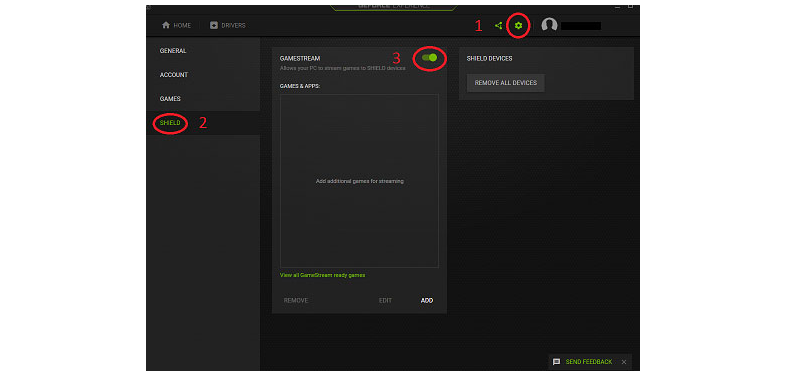This screenshot has height=376, width=785.
Task: Dismiss the Send Feedback bar
Action: click(624, 361)
